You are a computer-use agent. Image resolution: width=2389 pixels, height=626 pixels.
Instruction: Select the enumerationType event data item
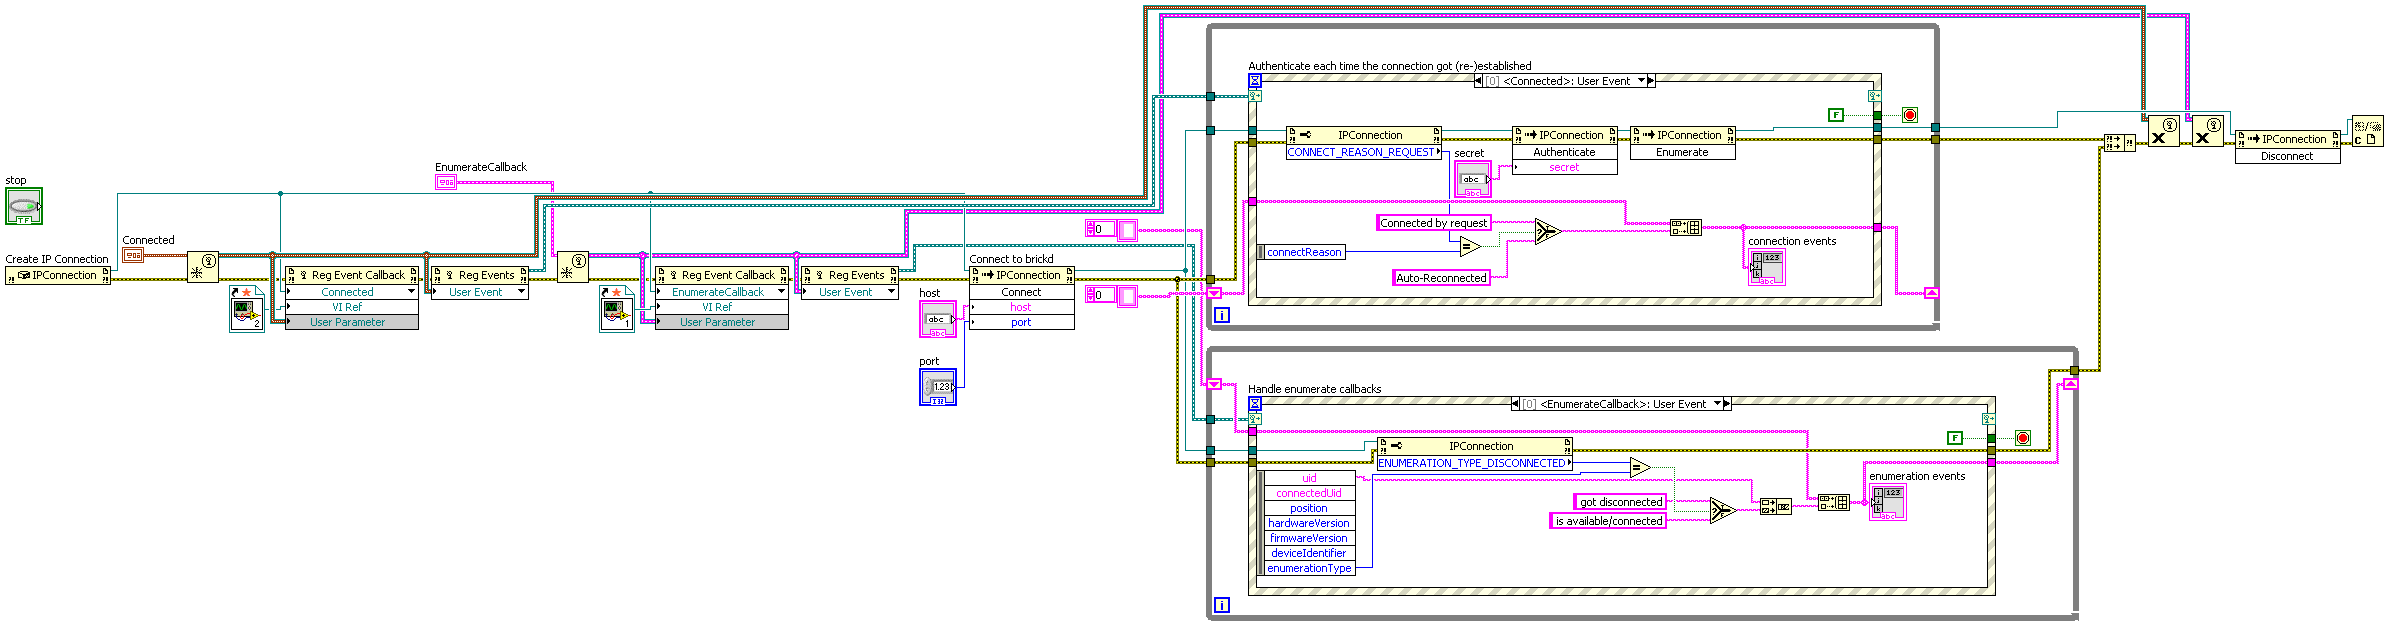[x=1308, y=568]
